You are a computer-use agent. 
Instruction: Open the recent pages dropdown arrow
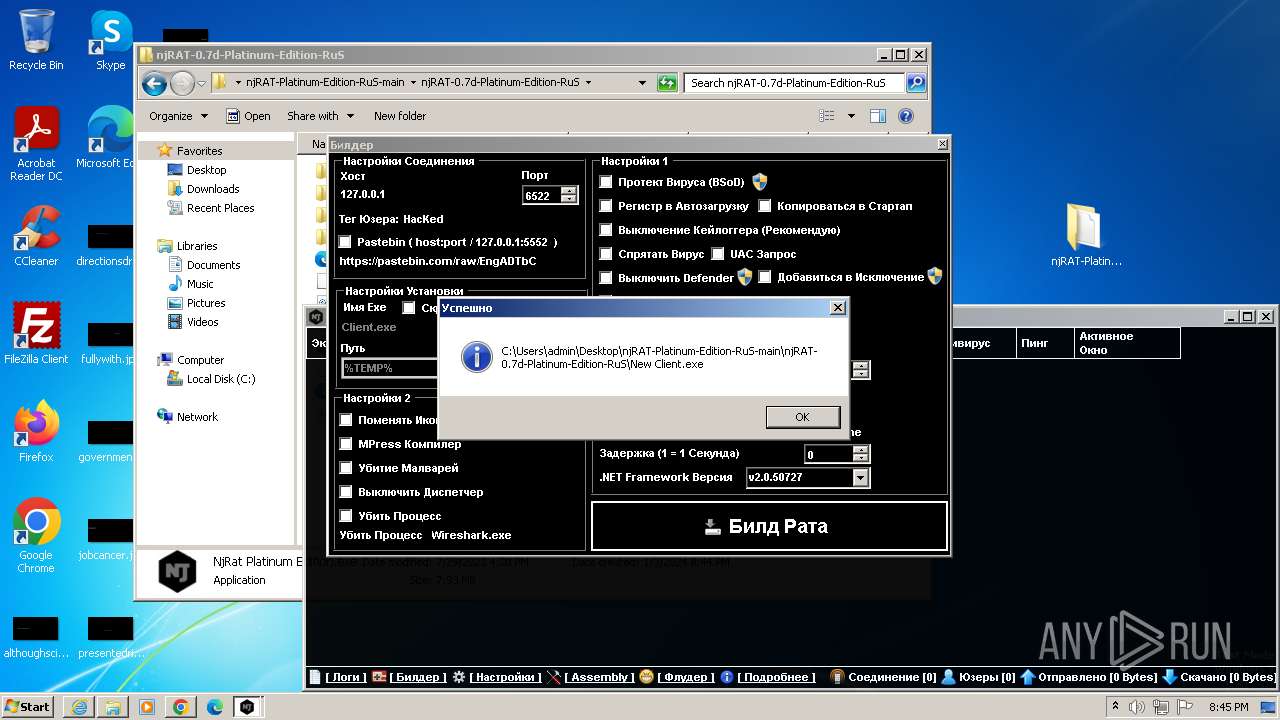[x=201, y=83]
